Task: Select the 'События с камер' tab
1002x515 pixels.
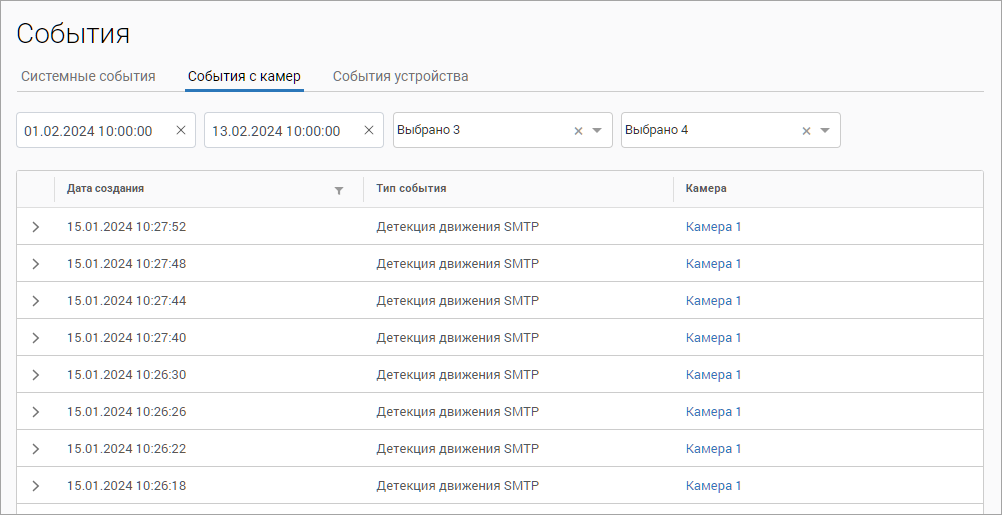Action: pos(244,76)
